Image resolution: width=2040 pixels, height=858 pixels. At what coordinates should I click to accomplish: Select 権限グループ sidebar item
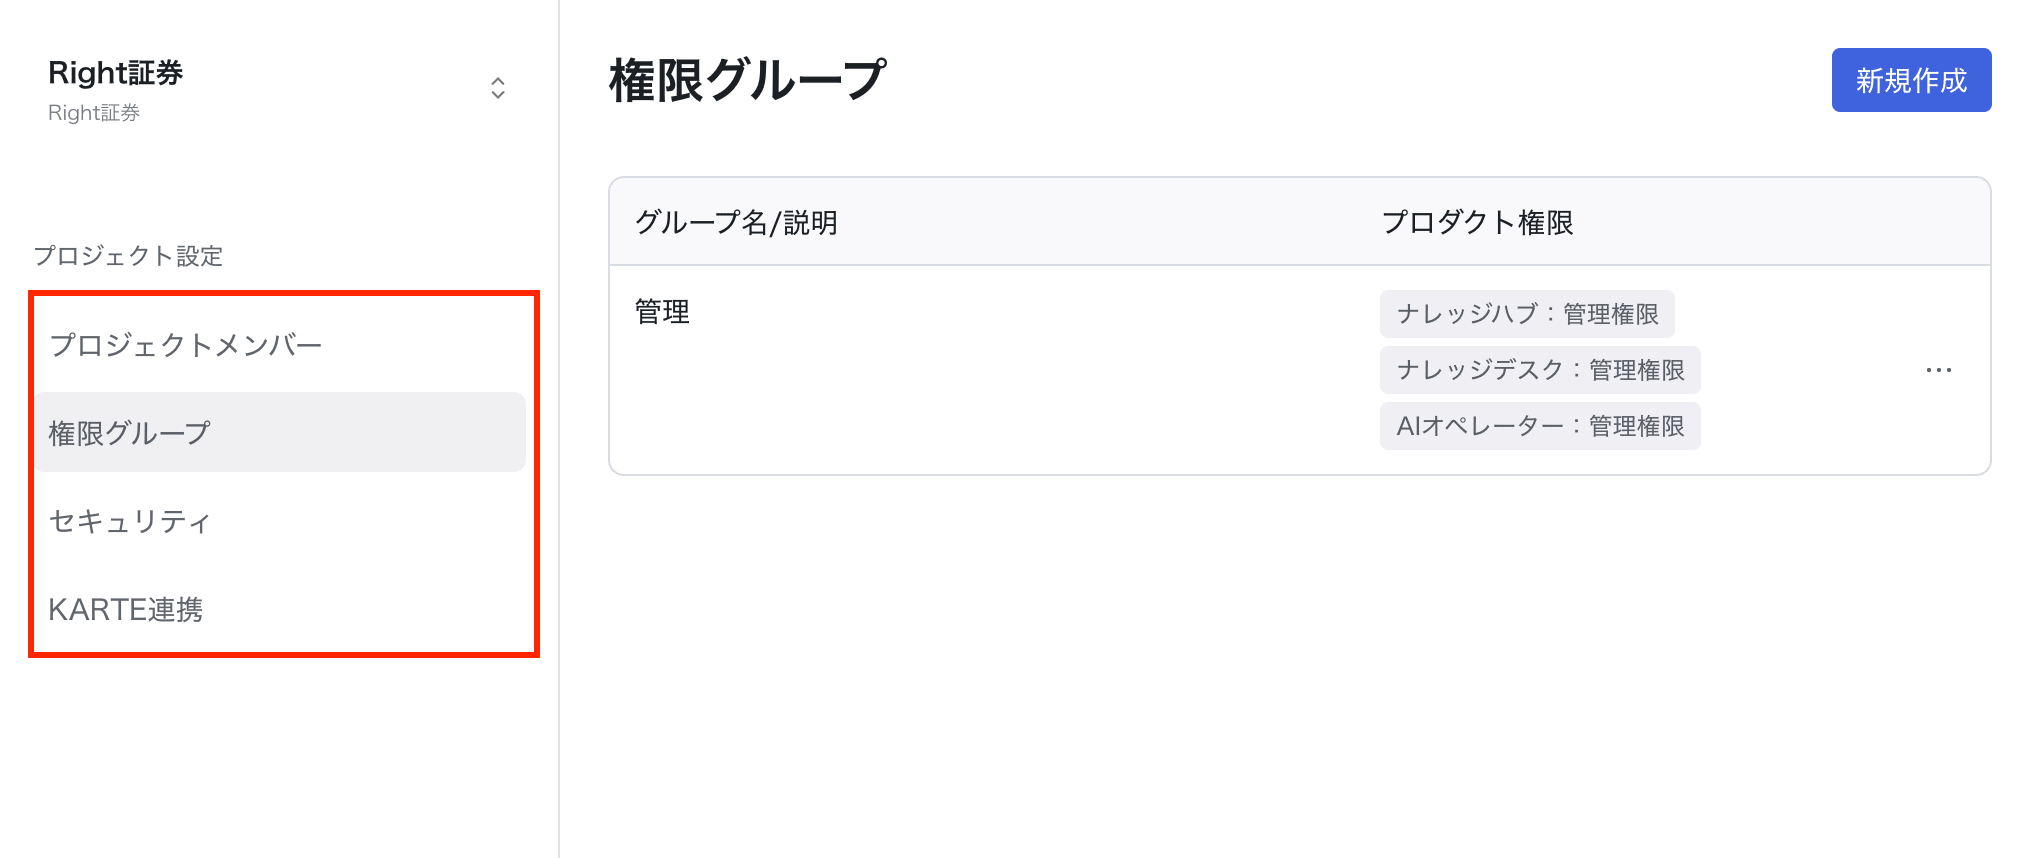click(280, 432)
